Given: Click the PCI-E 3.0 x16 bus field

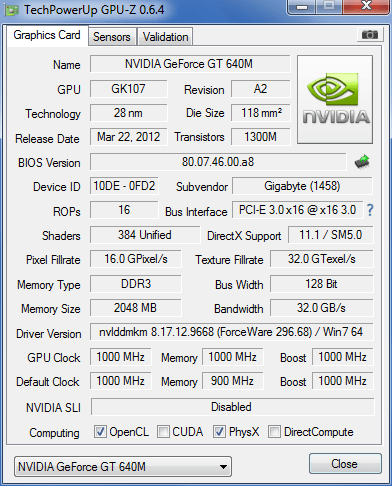Looking at the screenshot, I should tap(297, 210).
